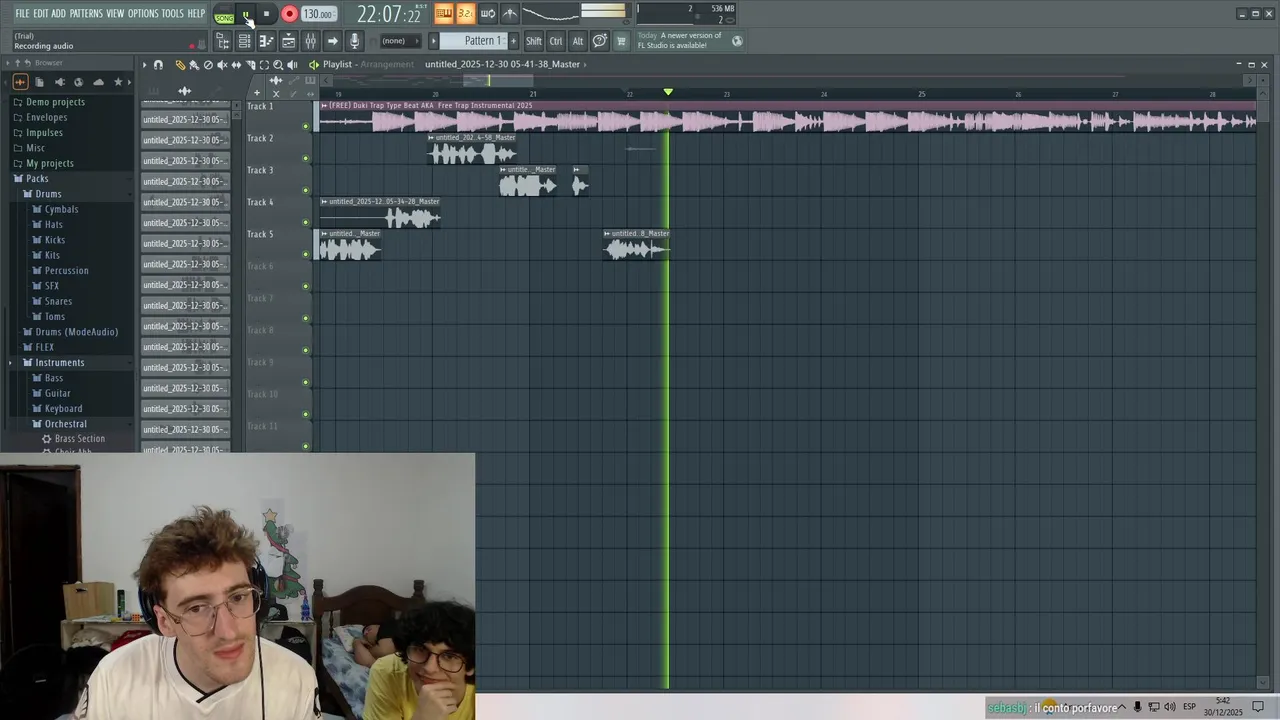Mute Track 3 with its green light
Viewport: 1280px width, 720px height.
click(x=306, y=191)
